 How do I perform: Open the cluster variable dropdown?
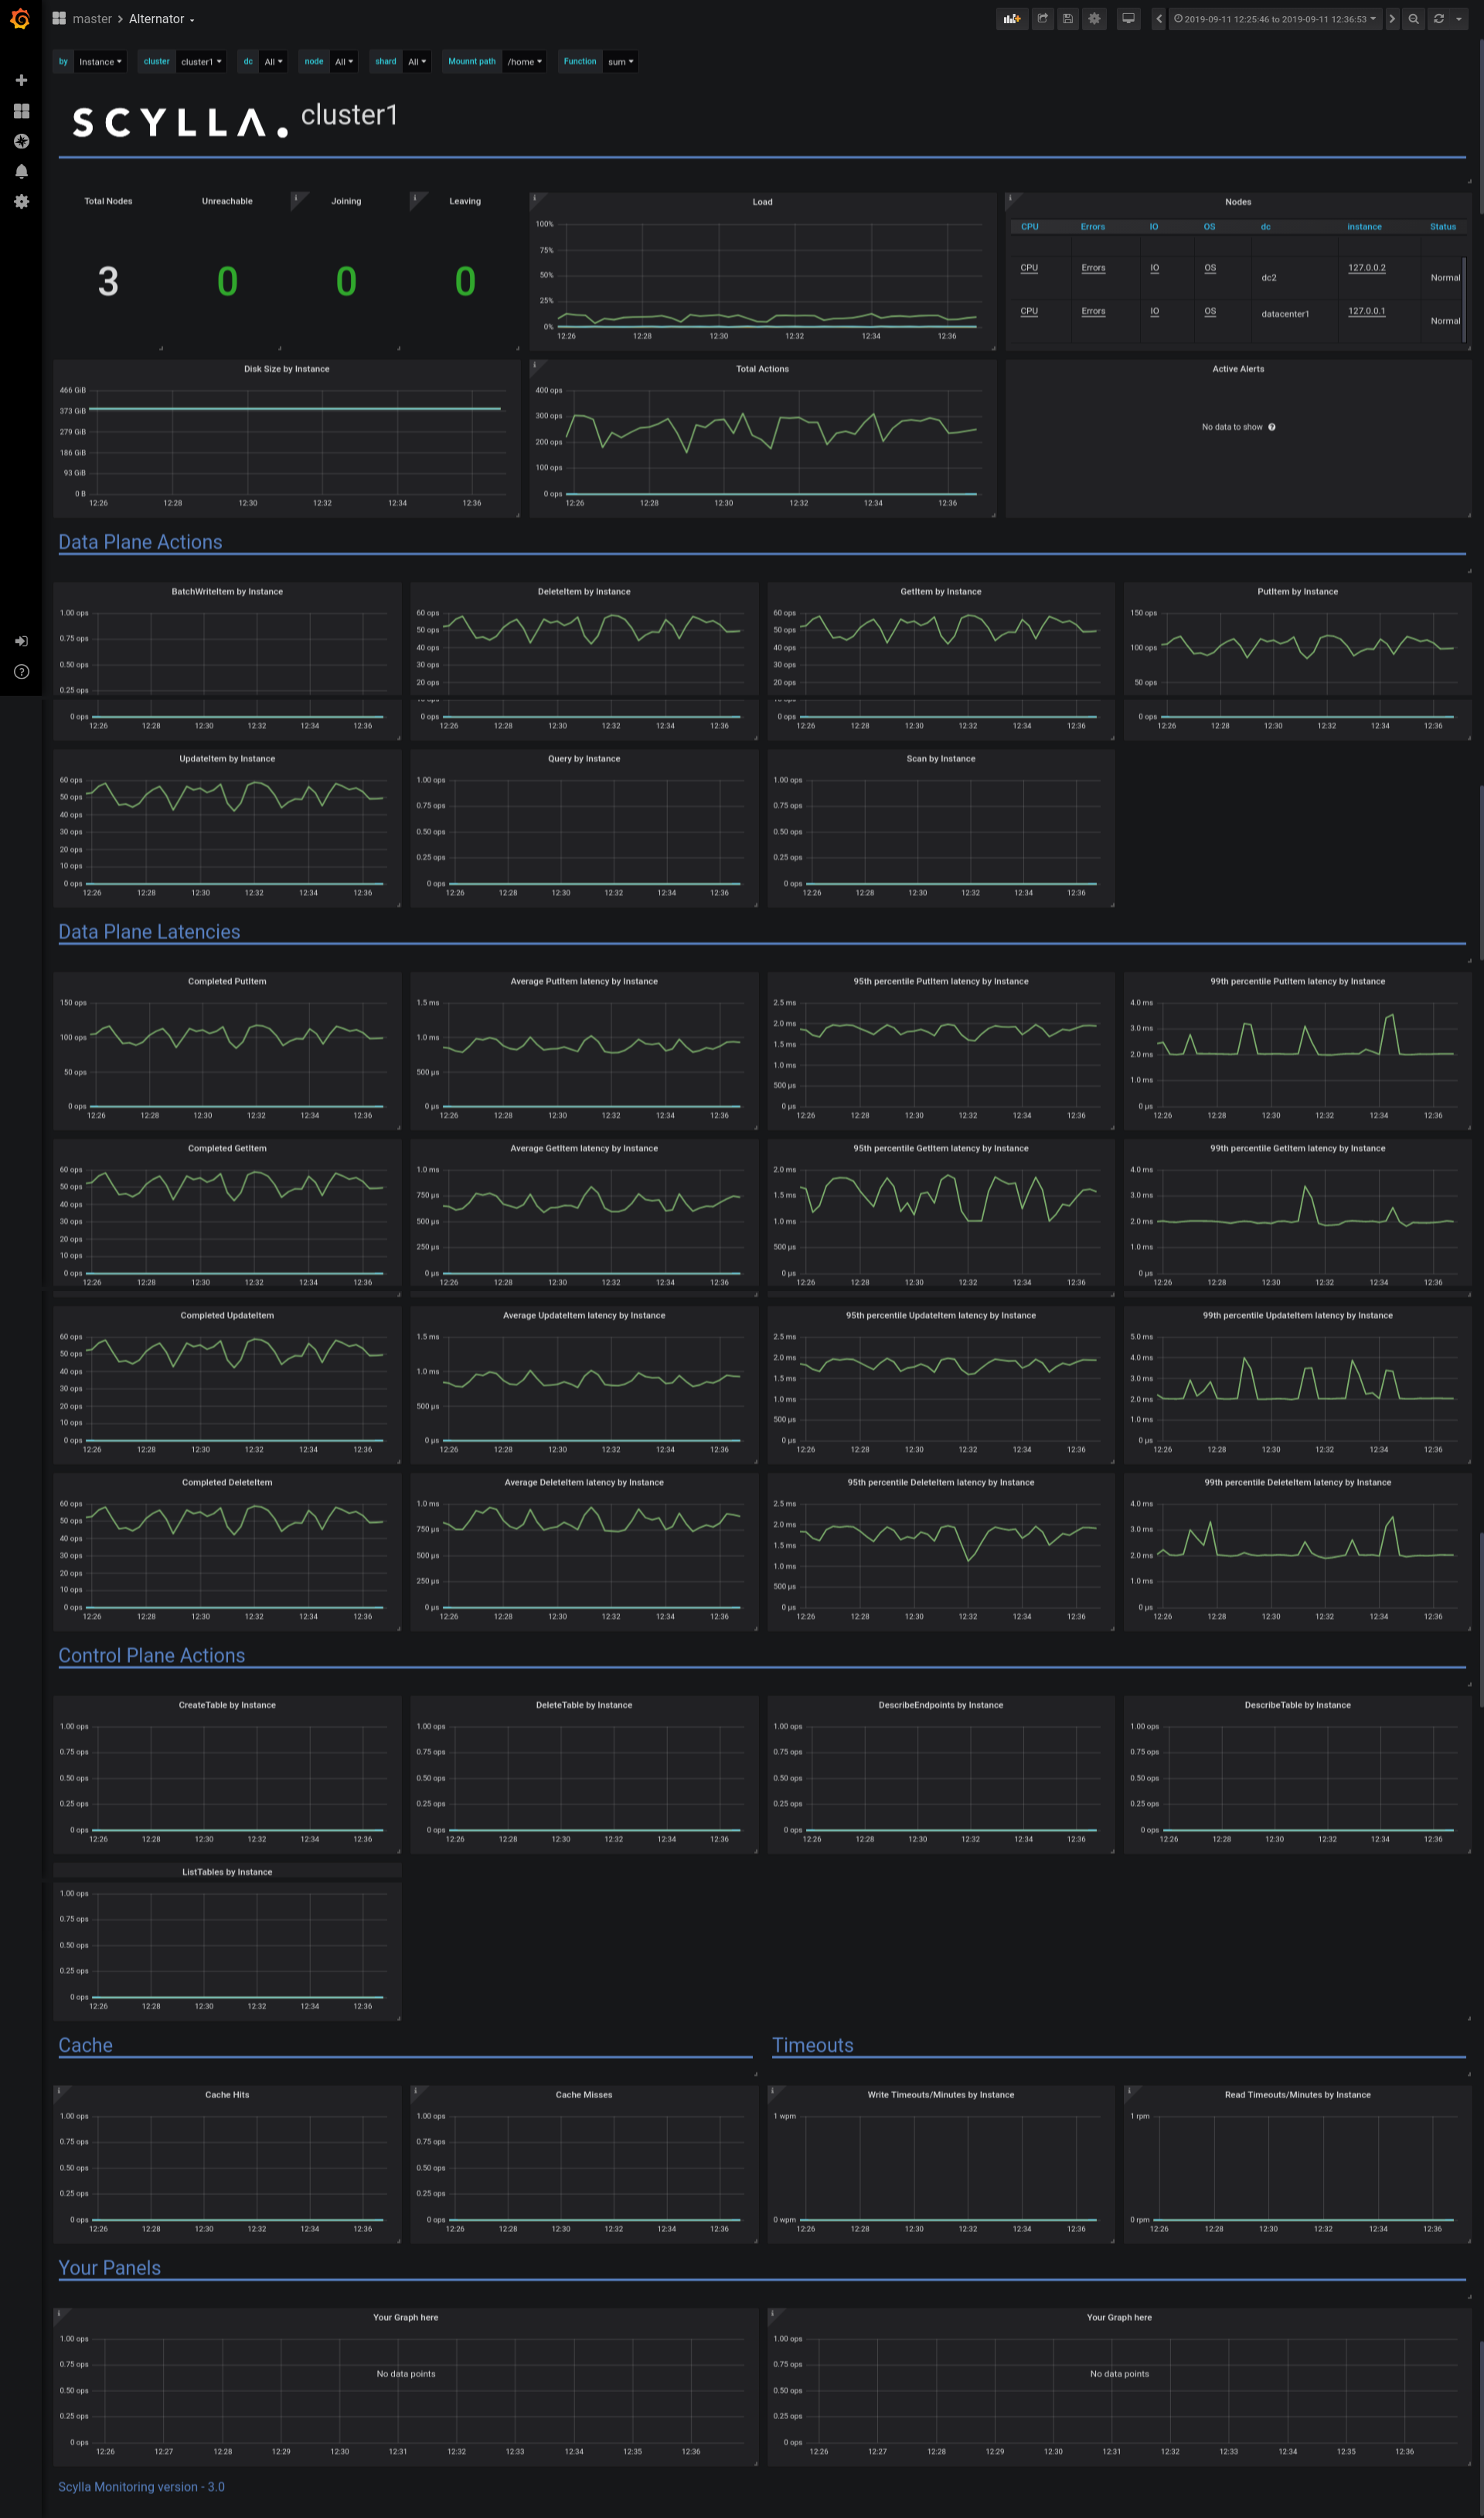point(201,62)
